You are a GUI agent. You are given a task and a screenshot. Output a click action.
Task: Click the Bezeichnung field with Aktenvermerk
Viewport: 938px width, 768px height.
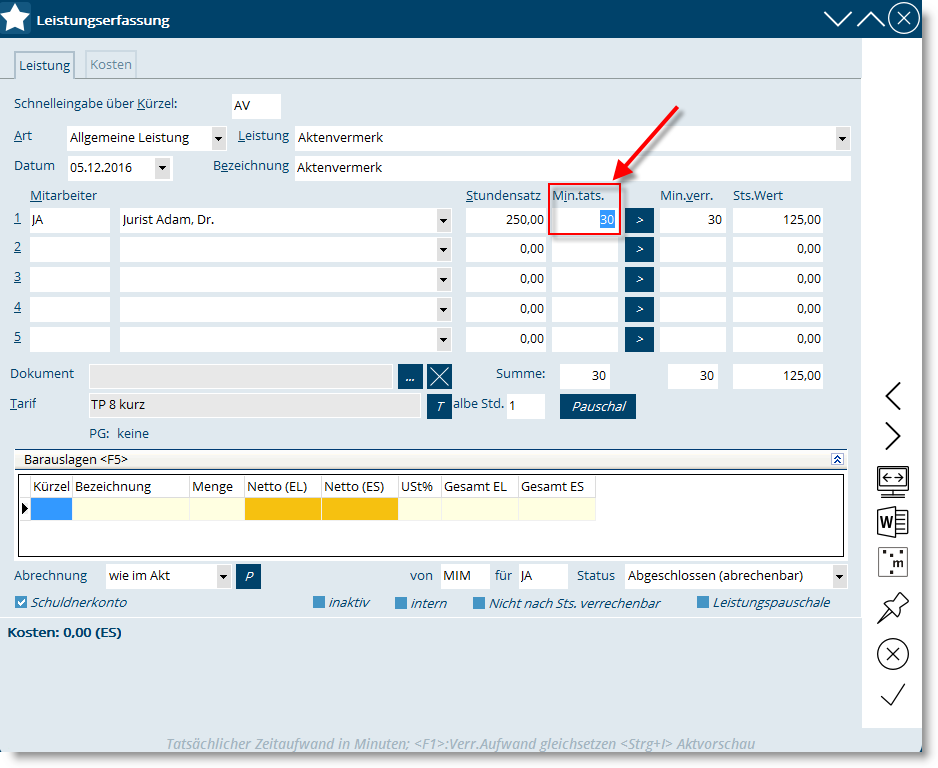click(x=572, y=168)
